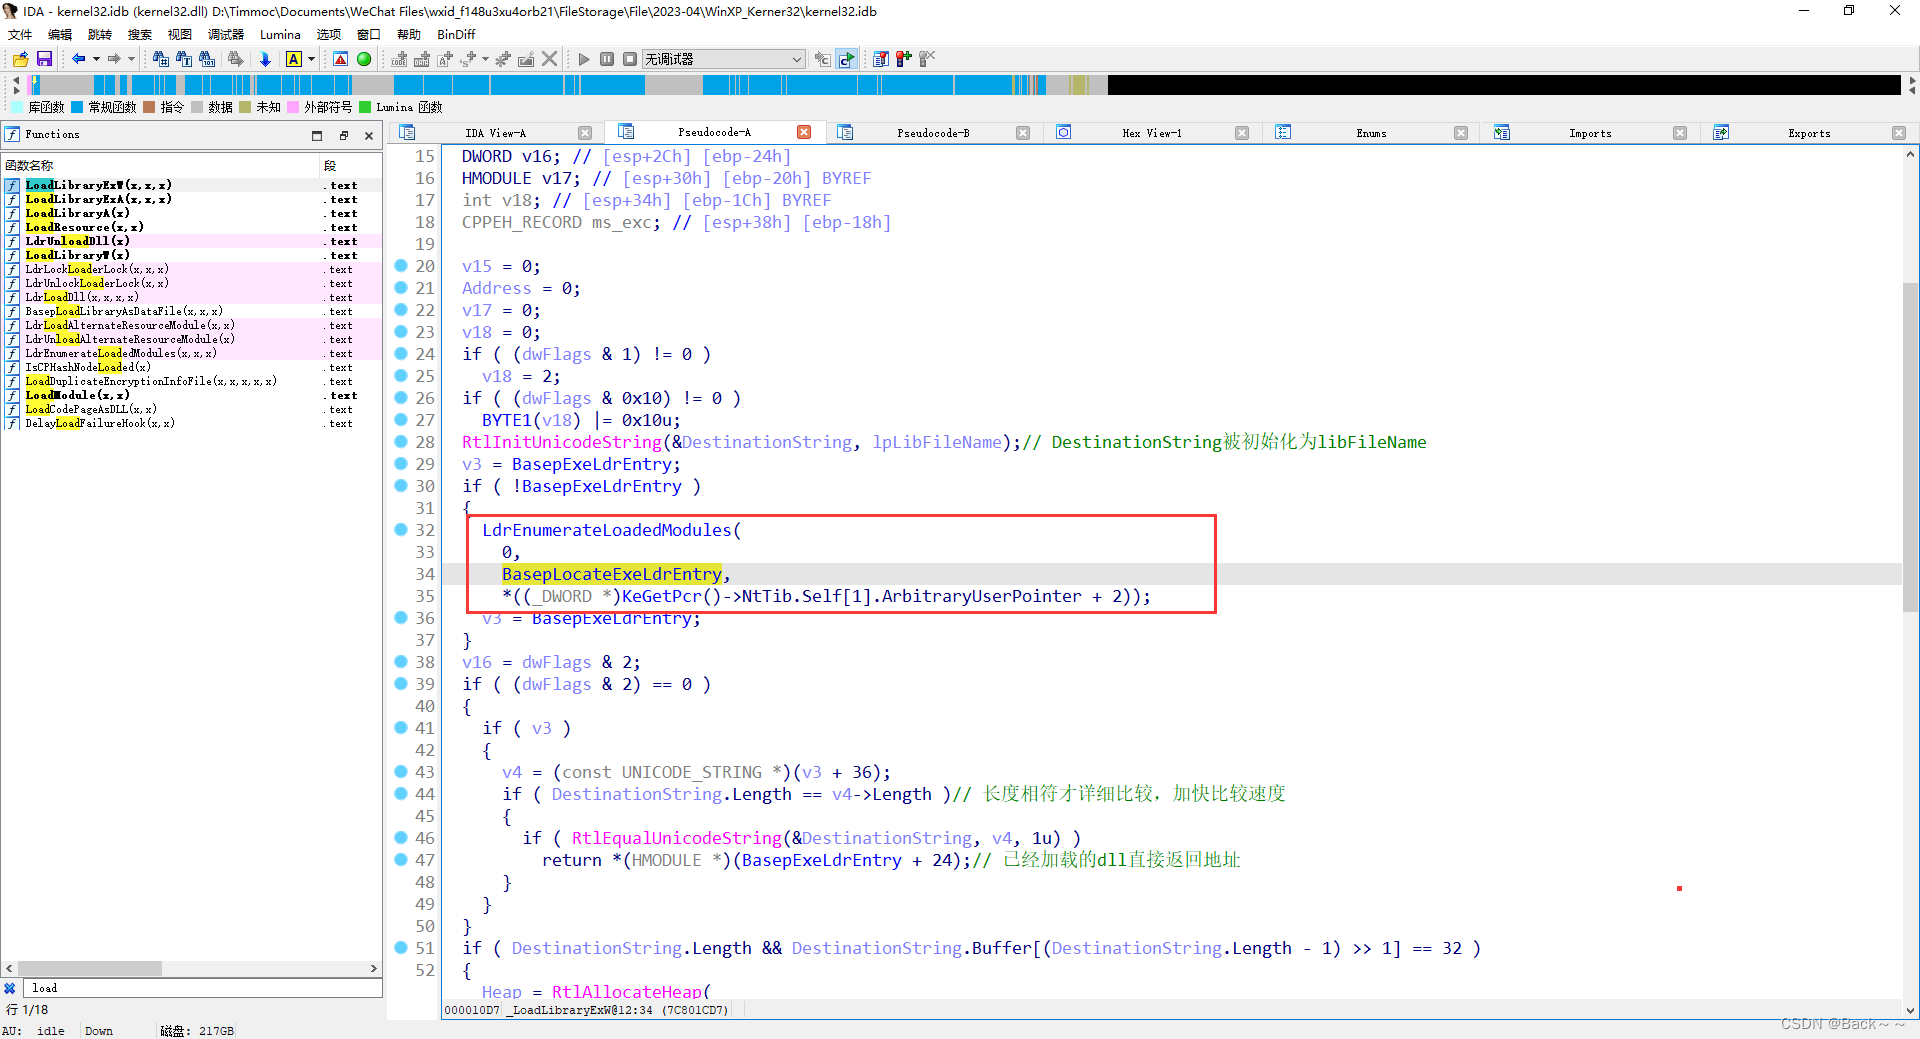The width and height of the screenshot is (1920, 1039).
Task: Open the 编辑 menu
Action: [60, 34]
